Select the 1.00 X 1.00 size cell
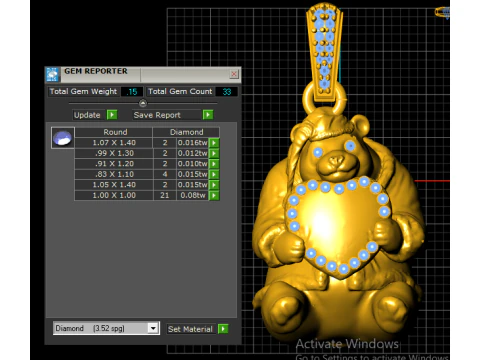Image resolution: width=480 pixels, height=360 pixels. click(x=114, y=195)
